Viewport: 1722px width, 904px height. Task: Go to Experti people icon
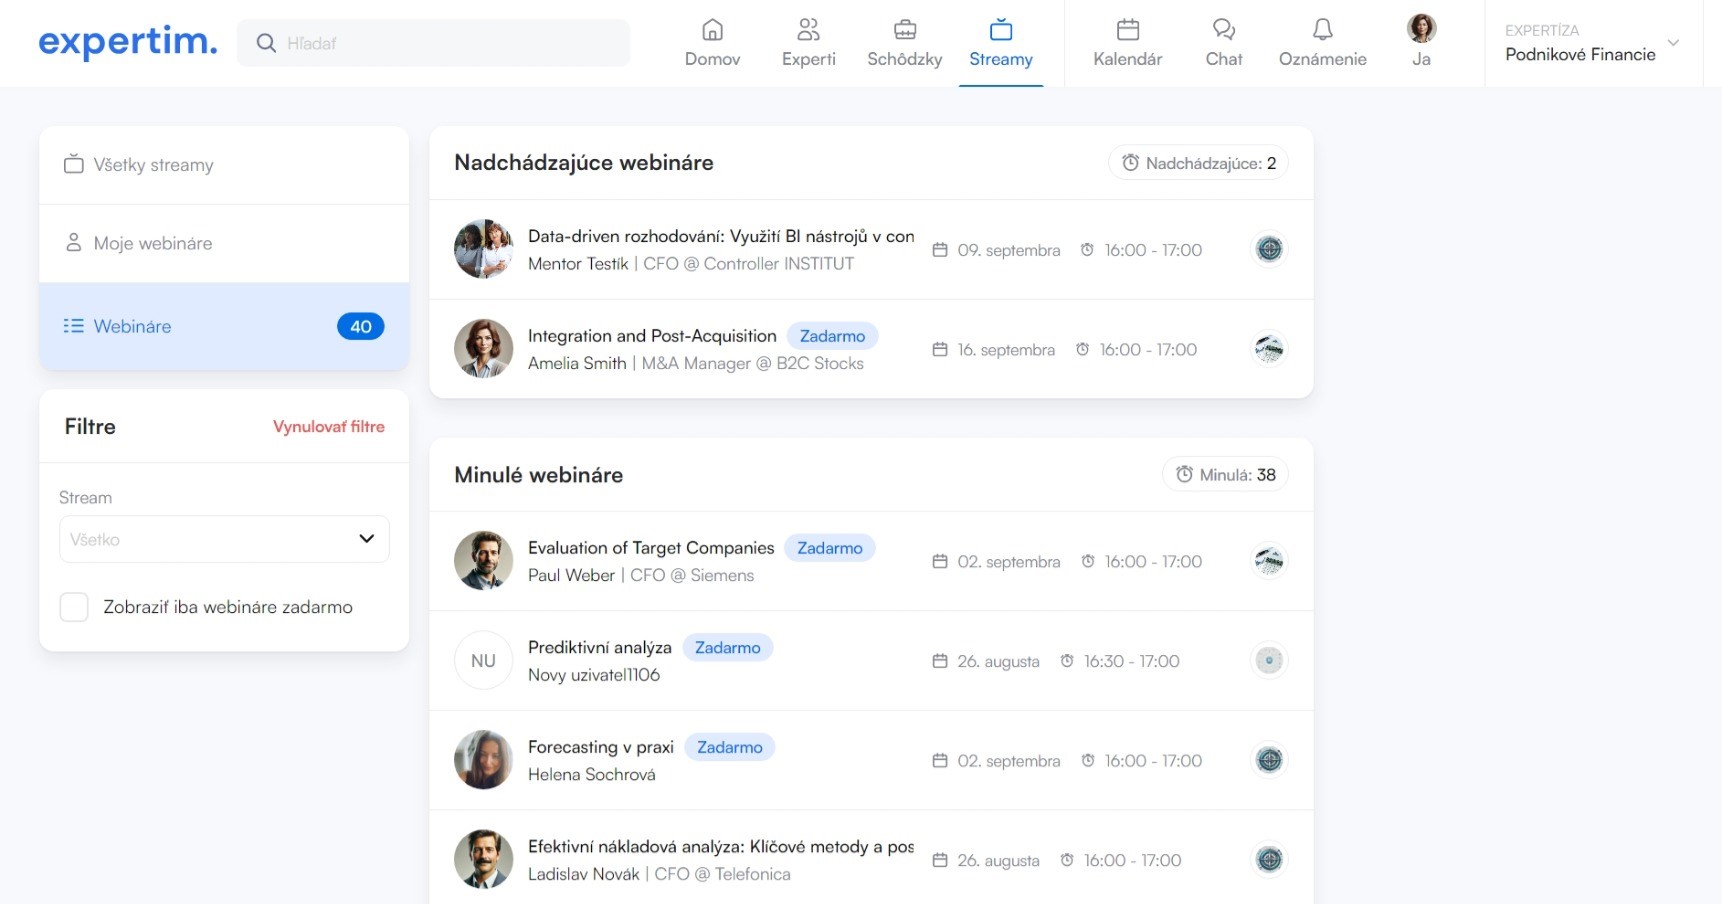(808, 30)
